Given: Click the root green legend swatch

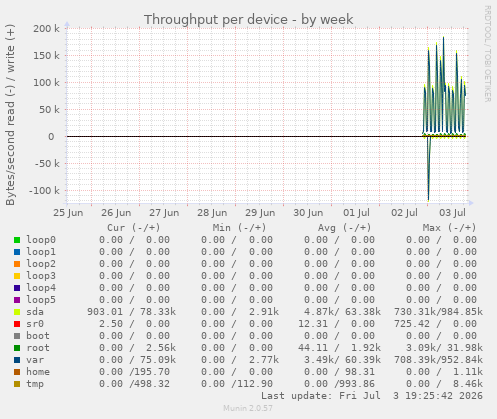Looking at the screenshot, I should coord(17,348).
